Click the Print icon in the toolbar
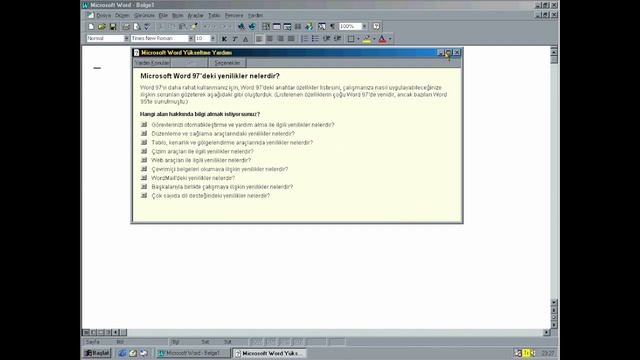Image resolution: width=640 pixels, height=360 pixels. click(x=126, y=27)
